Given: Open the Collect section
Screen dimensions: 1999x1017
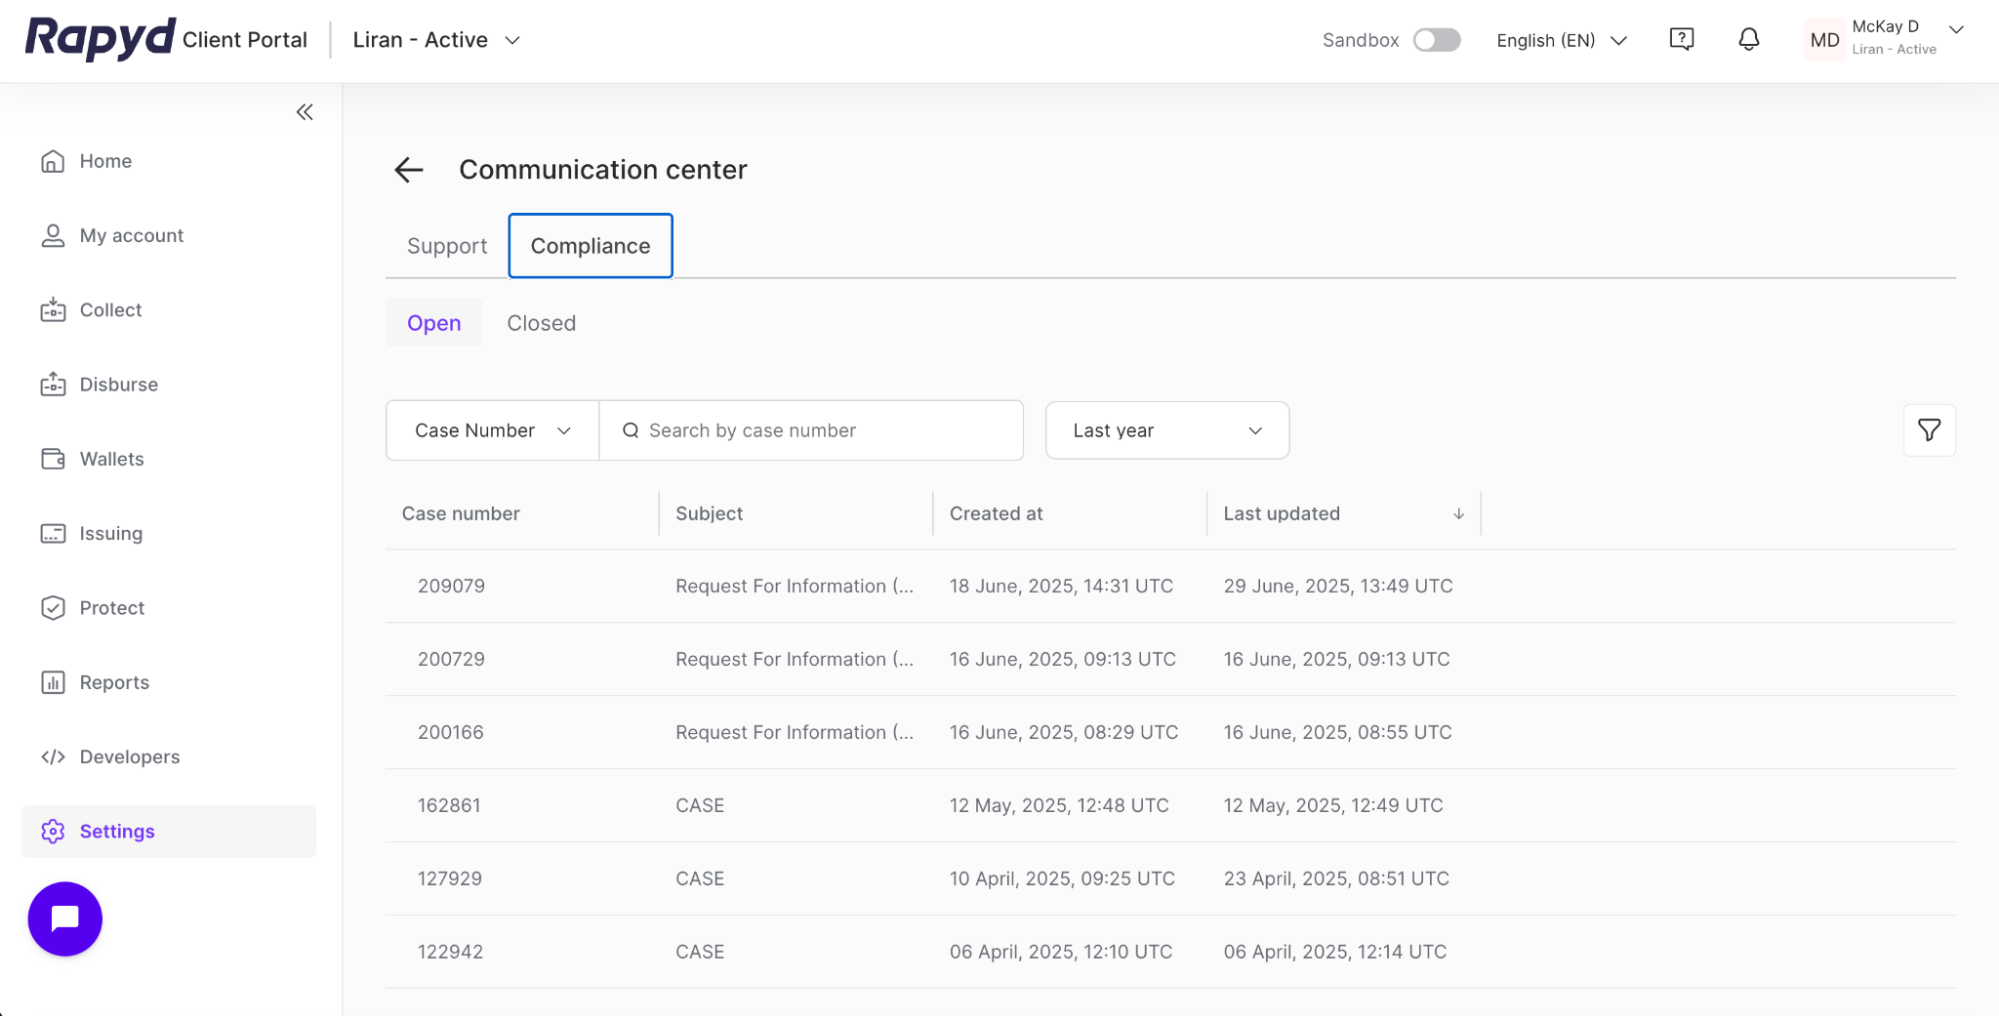Looking at the screenshot, I should pyautogui.click(x=110, y=309).
